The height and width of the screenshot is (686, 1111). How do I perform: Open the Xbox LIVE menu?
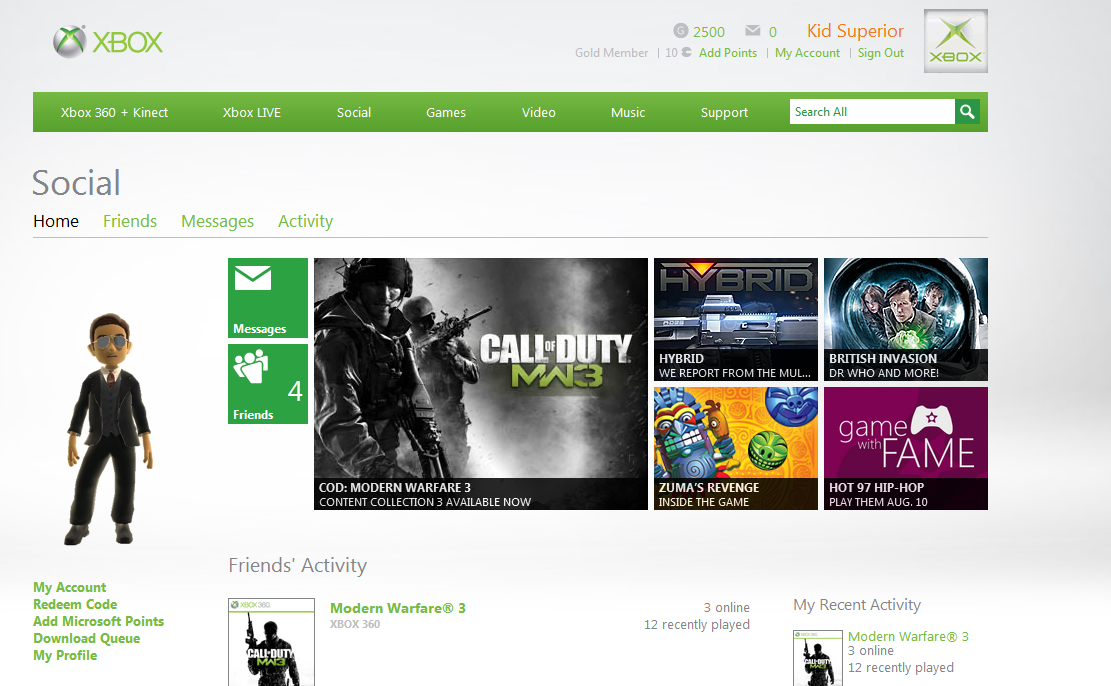point(252,112)
